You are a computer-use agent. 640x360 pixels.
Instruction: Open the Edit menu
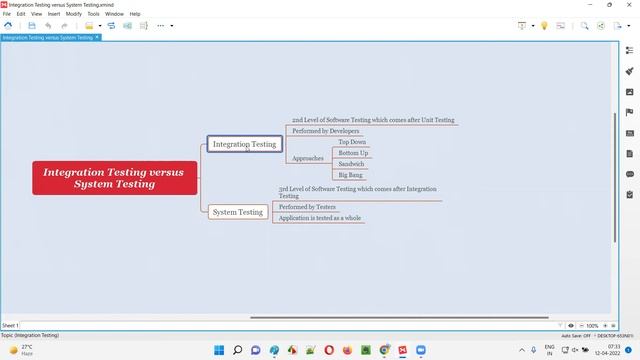(21, 14)
